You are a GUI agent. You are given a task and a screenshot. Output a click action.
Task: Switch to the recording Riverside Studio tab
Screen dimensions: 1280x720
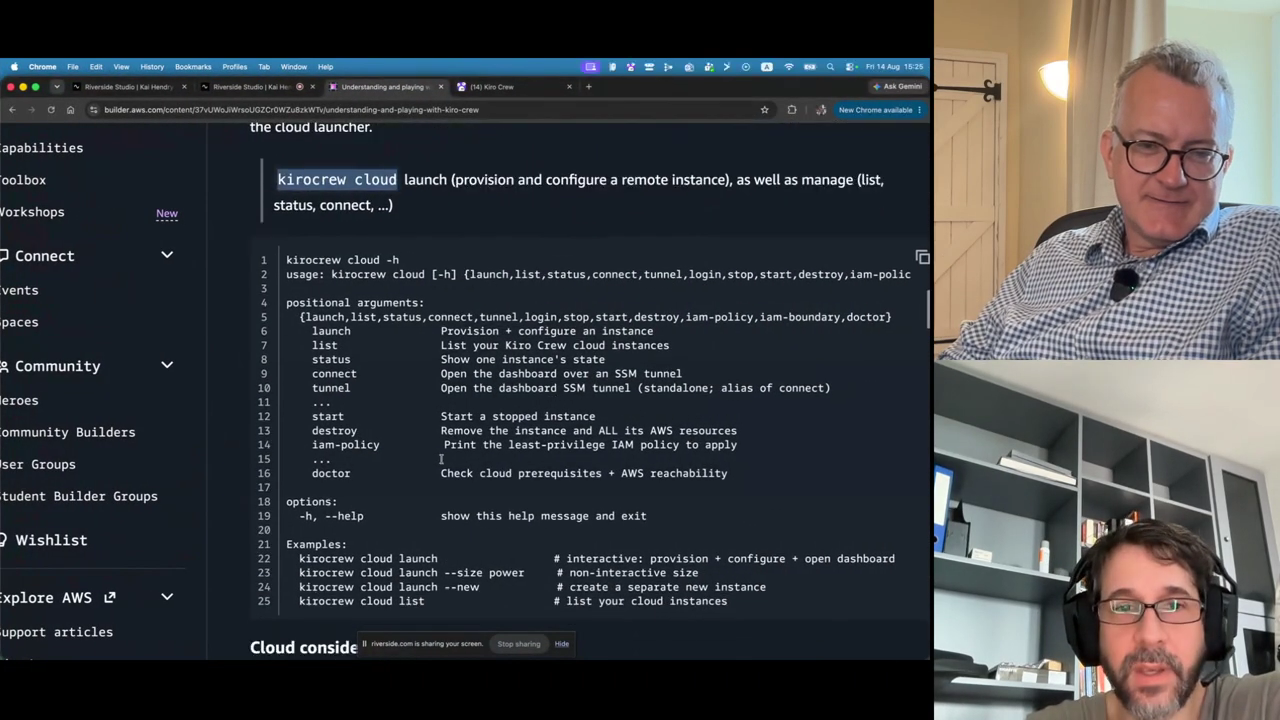coord(257,87)
